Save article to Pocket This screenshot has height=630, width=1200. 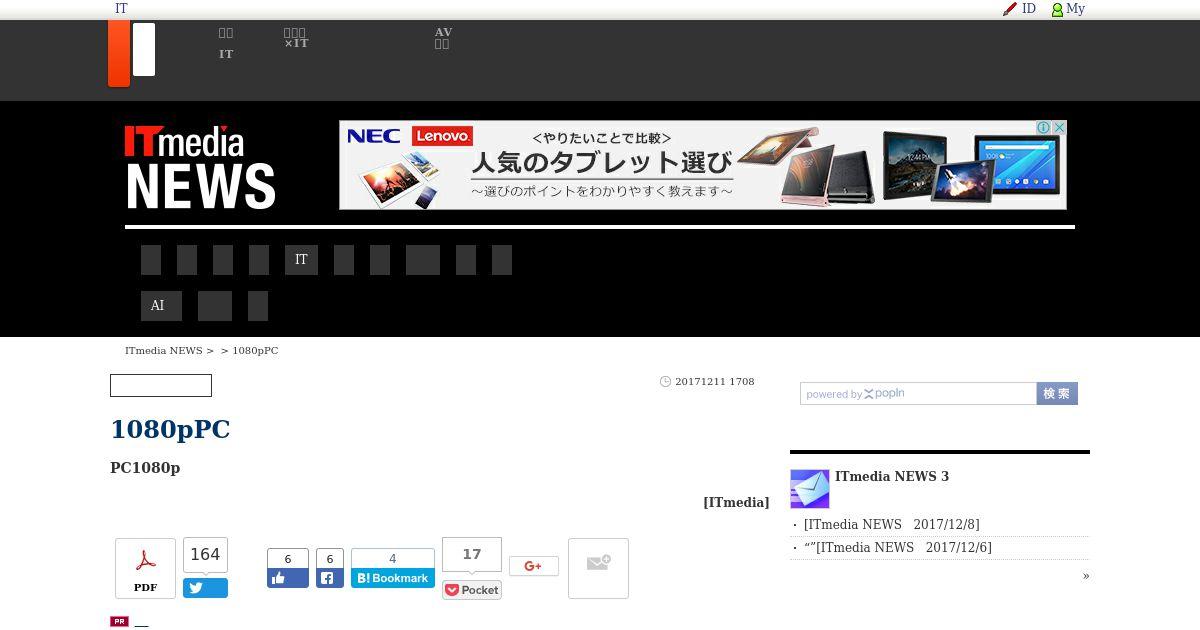pyautogui.click(x=472, y=590)
